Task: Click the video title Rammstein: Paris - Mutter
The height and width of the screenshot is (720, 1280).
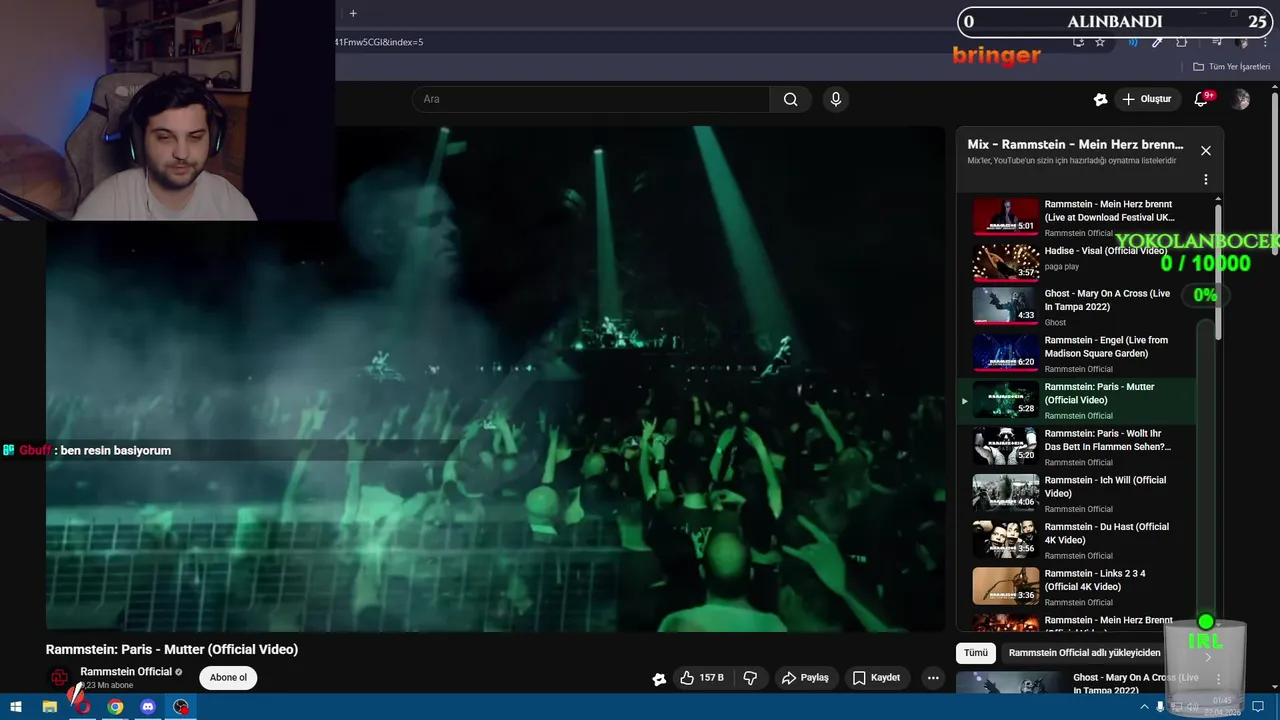Action: tap(172, 649)
